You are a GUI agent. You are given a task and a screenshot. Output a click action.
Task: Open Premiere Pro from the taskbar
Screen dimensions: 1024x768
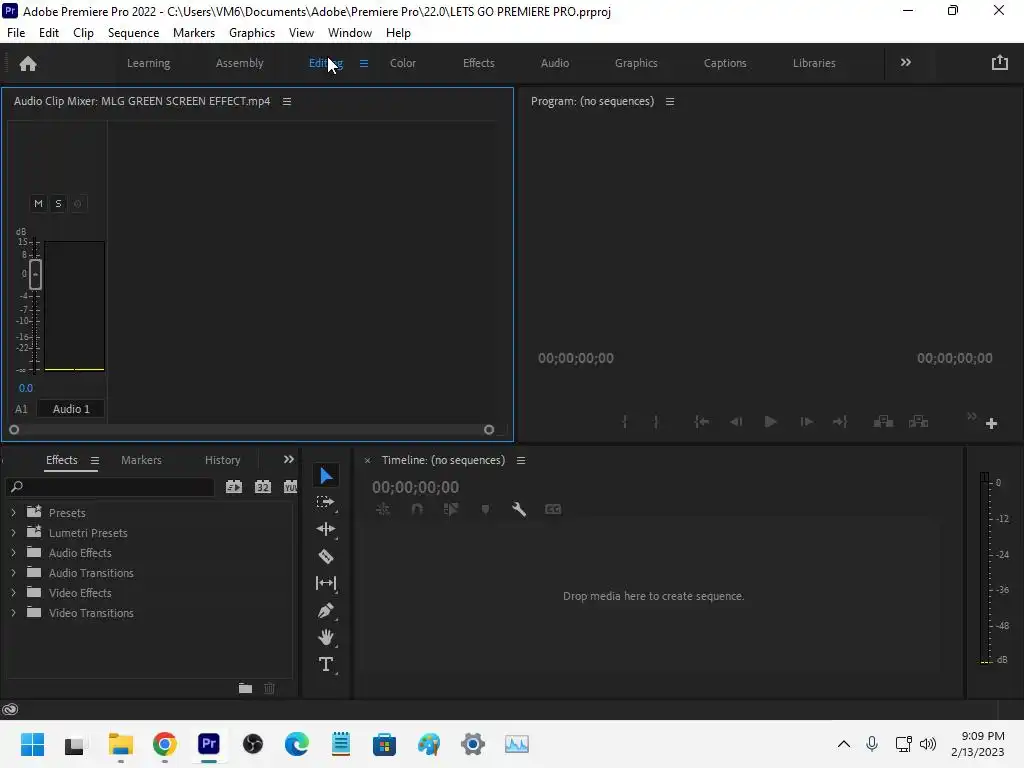[x=209, y=744]
